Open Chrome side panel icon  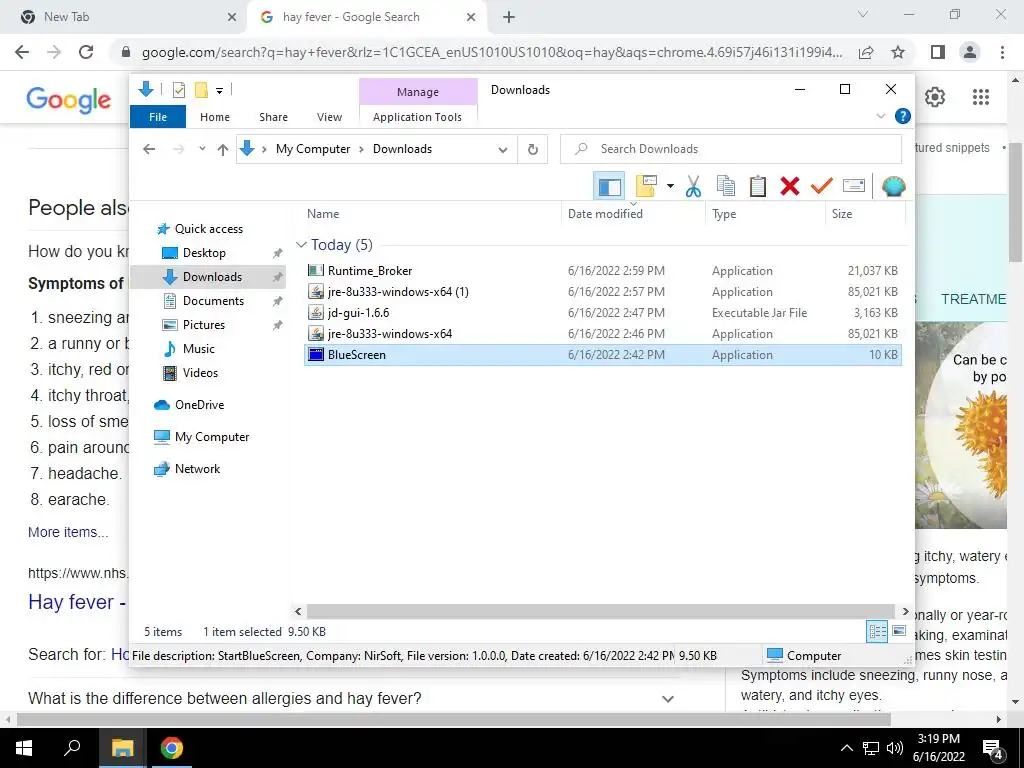point(938,52)
